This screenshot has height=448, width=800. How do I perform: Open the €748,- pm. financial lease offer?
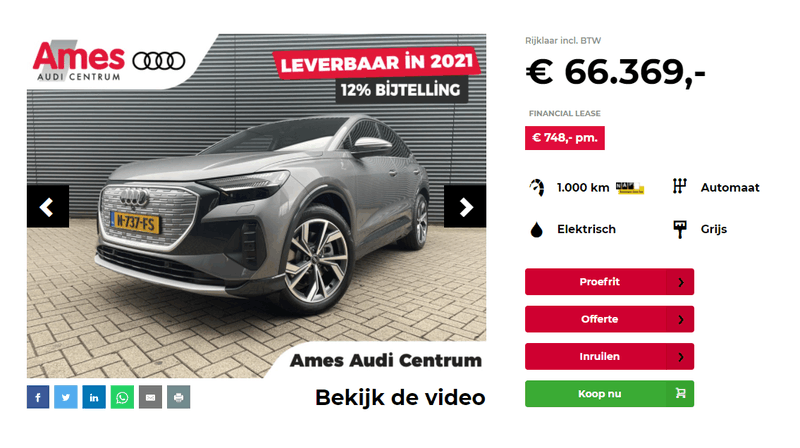[565, 138]
